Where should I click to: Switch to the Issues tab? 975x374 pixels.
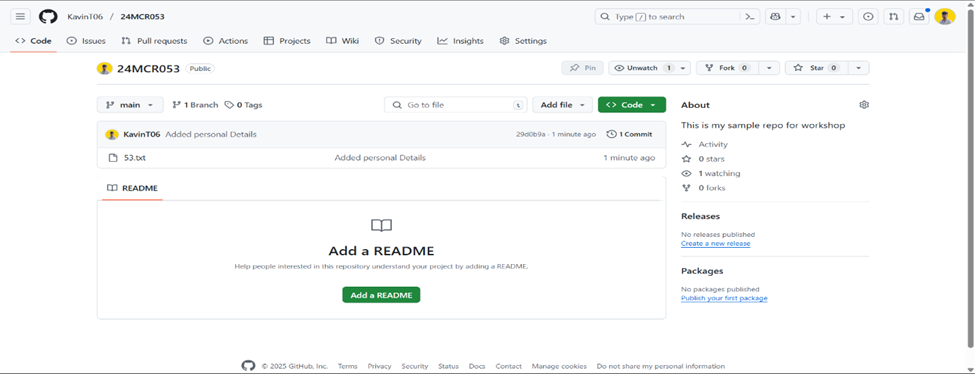[86, 41]
